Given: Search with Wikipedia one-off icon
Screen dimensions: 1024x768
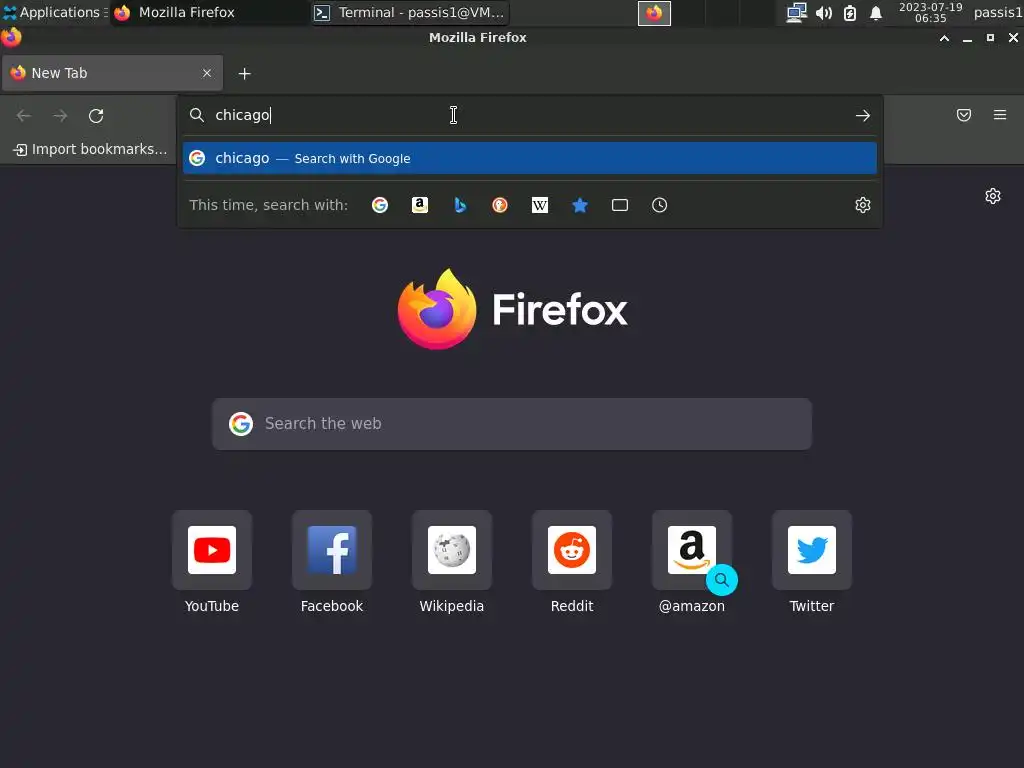Looking at the screenshot, I should click(x=539, y=205).
